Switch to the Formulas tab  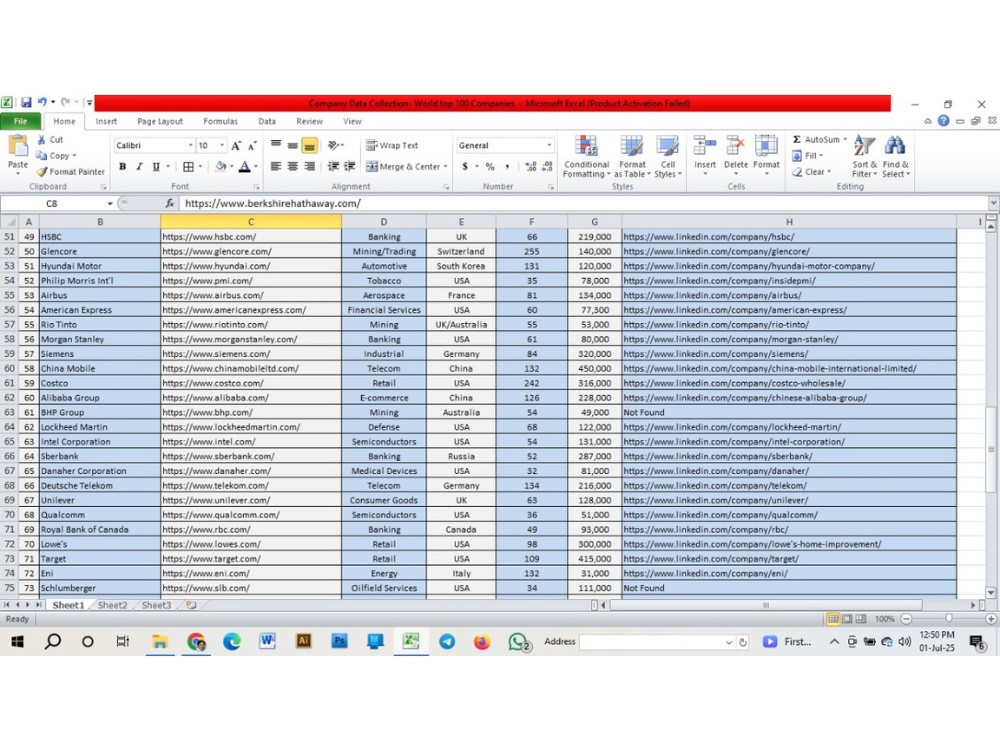(x=221, y=121)
